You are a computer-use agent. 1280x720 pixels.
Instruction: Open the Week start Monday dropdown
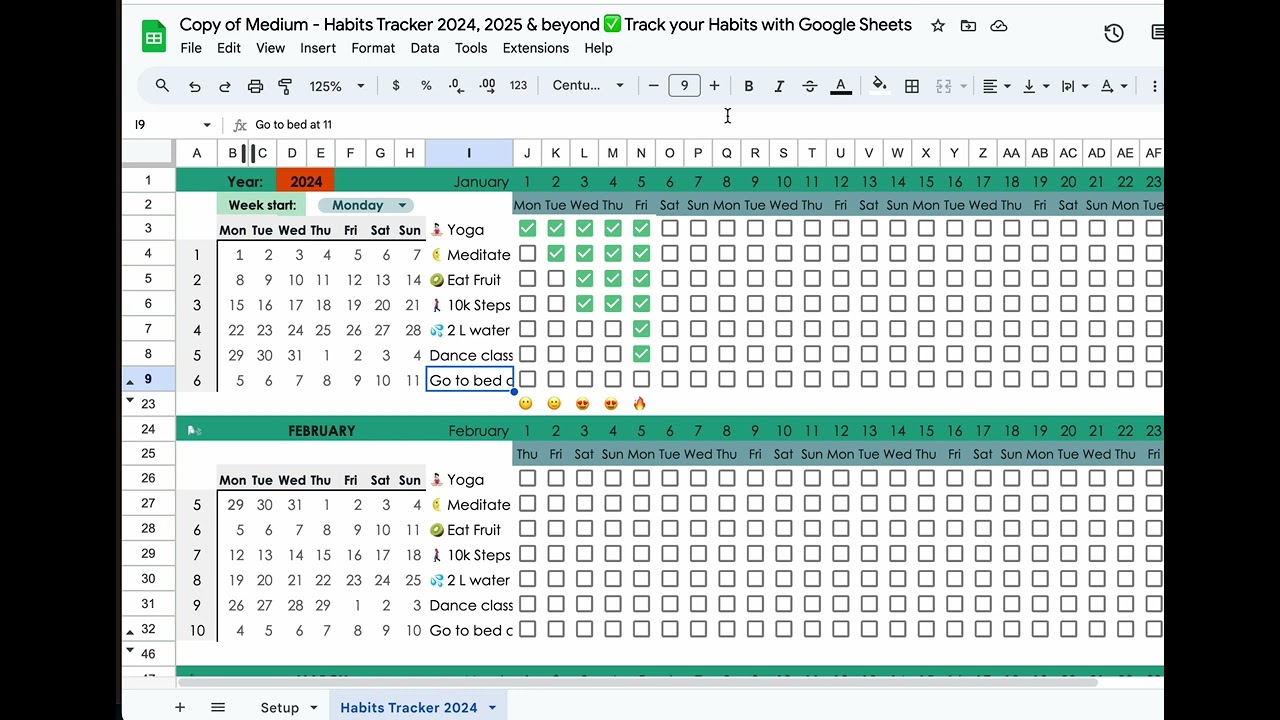click(x=365, y=205)
